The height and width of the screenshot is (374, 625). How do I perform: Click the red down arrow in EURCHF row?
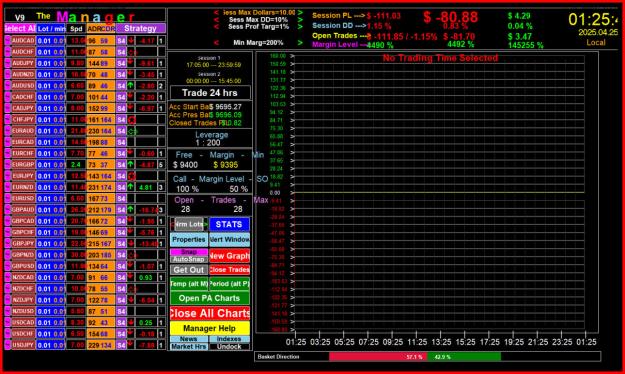tap(131, 153)
